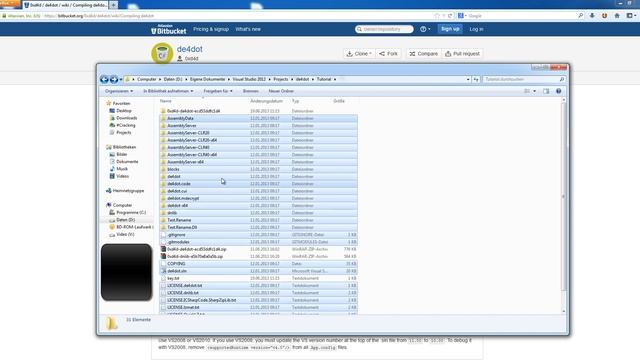Screen dimensions: 640x360
Task: Select the de4dot.sln solution file icon
Action: (x=163, y=271)
